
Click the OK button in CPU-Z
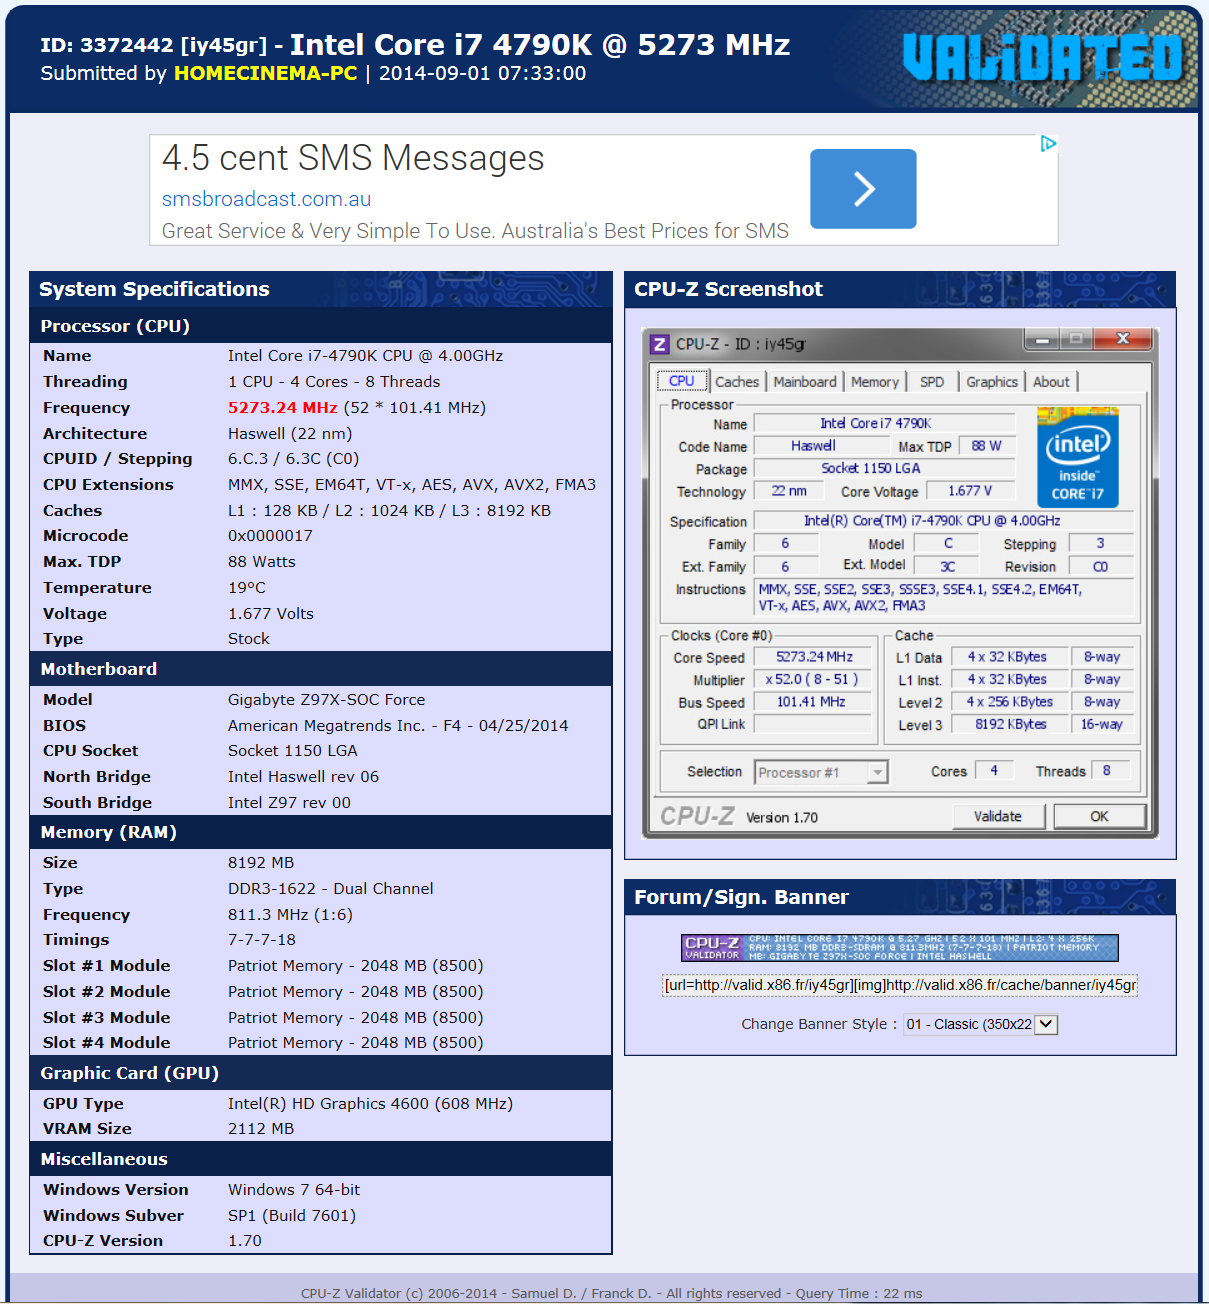pyautogui.click(x=1099, y=816)
